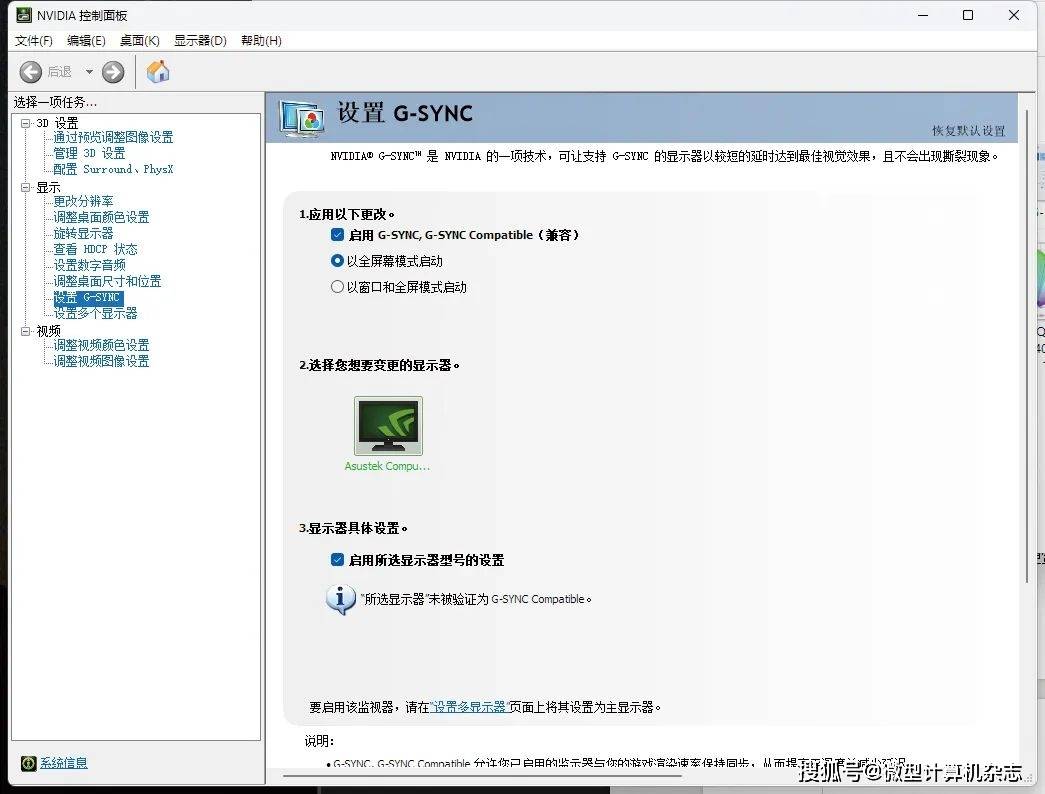Collapse the 显示 tree branch
1045x794 pixels.
[25, 186]
